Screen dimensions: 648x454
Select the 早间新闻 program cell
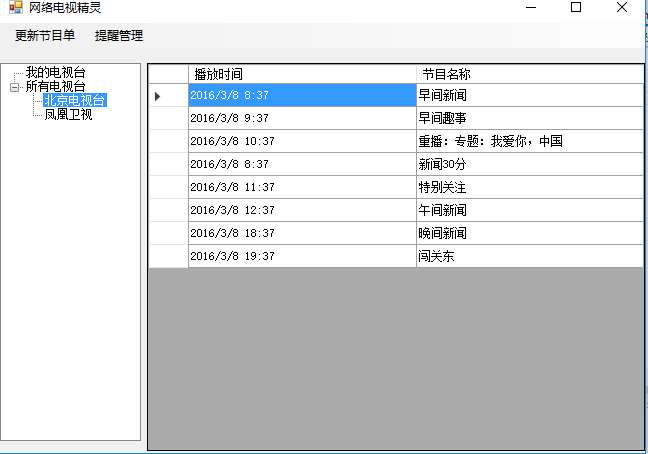pyautogui.click(x=530, y=95)
